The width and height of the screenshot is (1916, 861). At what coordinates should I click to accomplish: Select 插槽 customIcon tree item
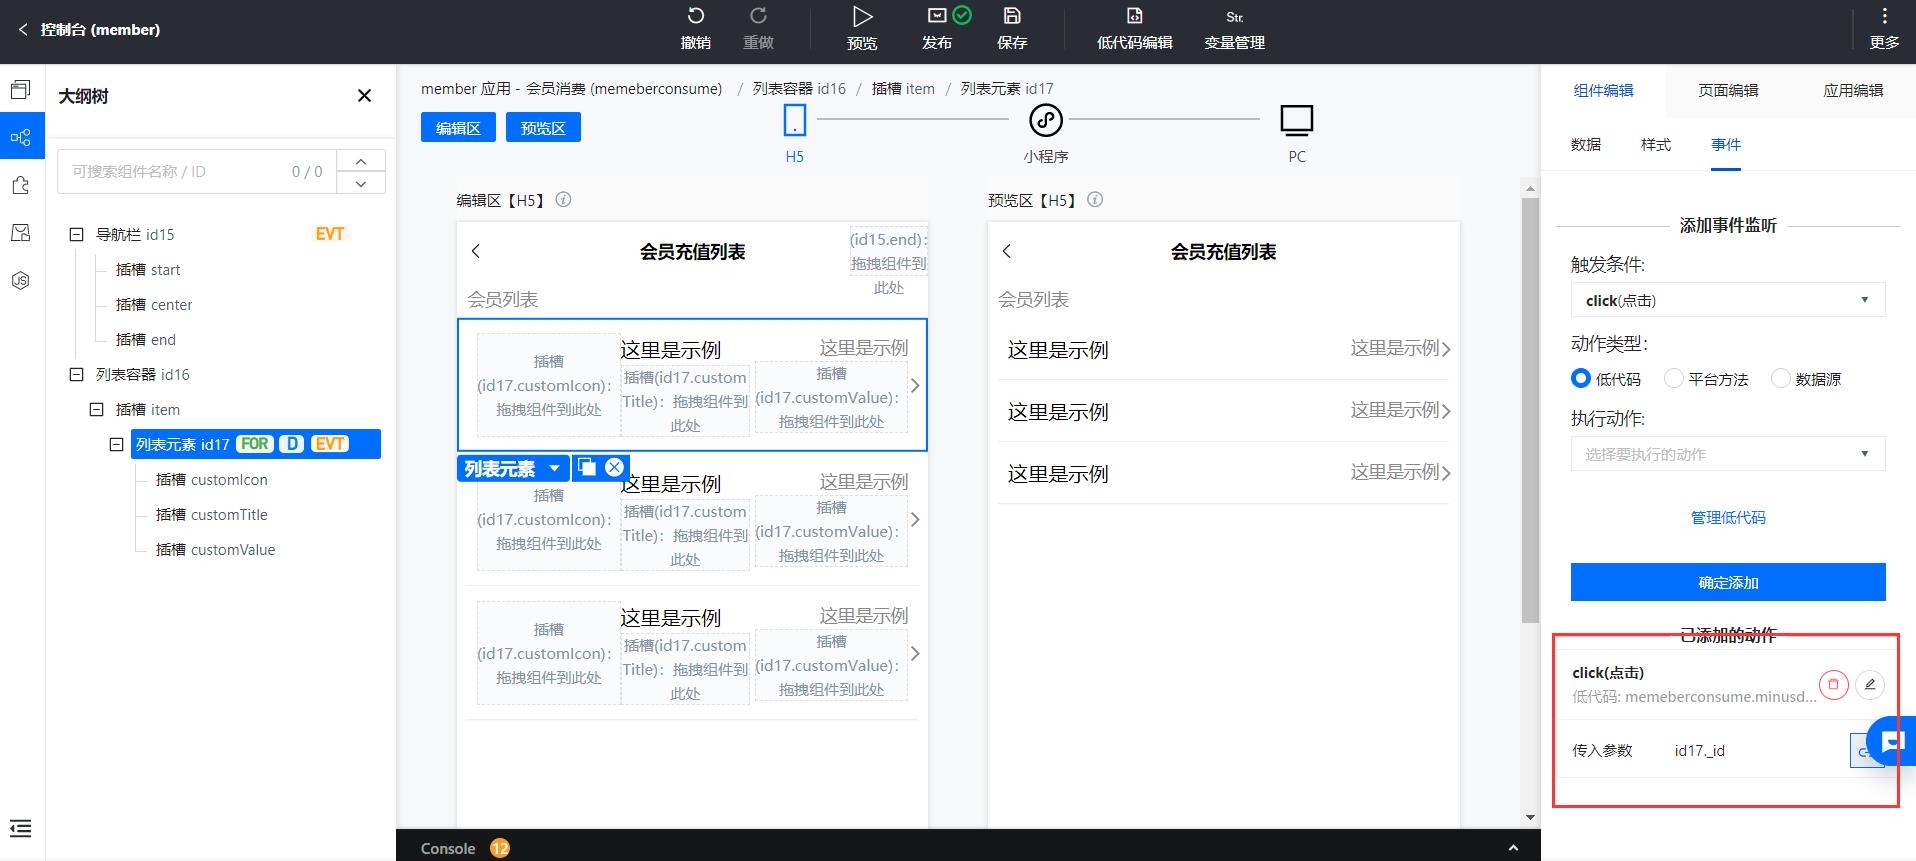point(212,479)
